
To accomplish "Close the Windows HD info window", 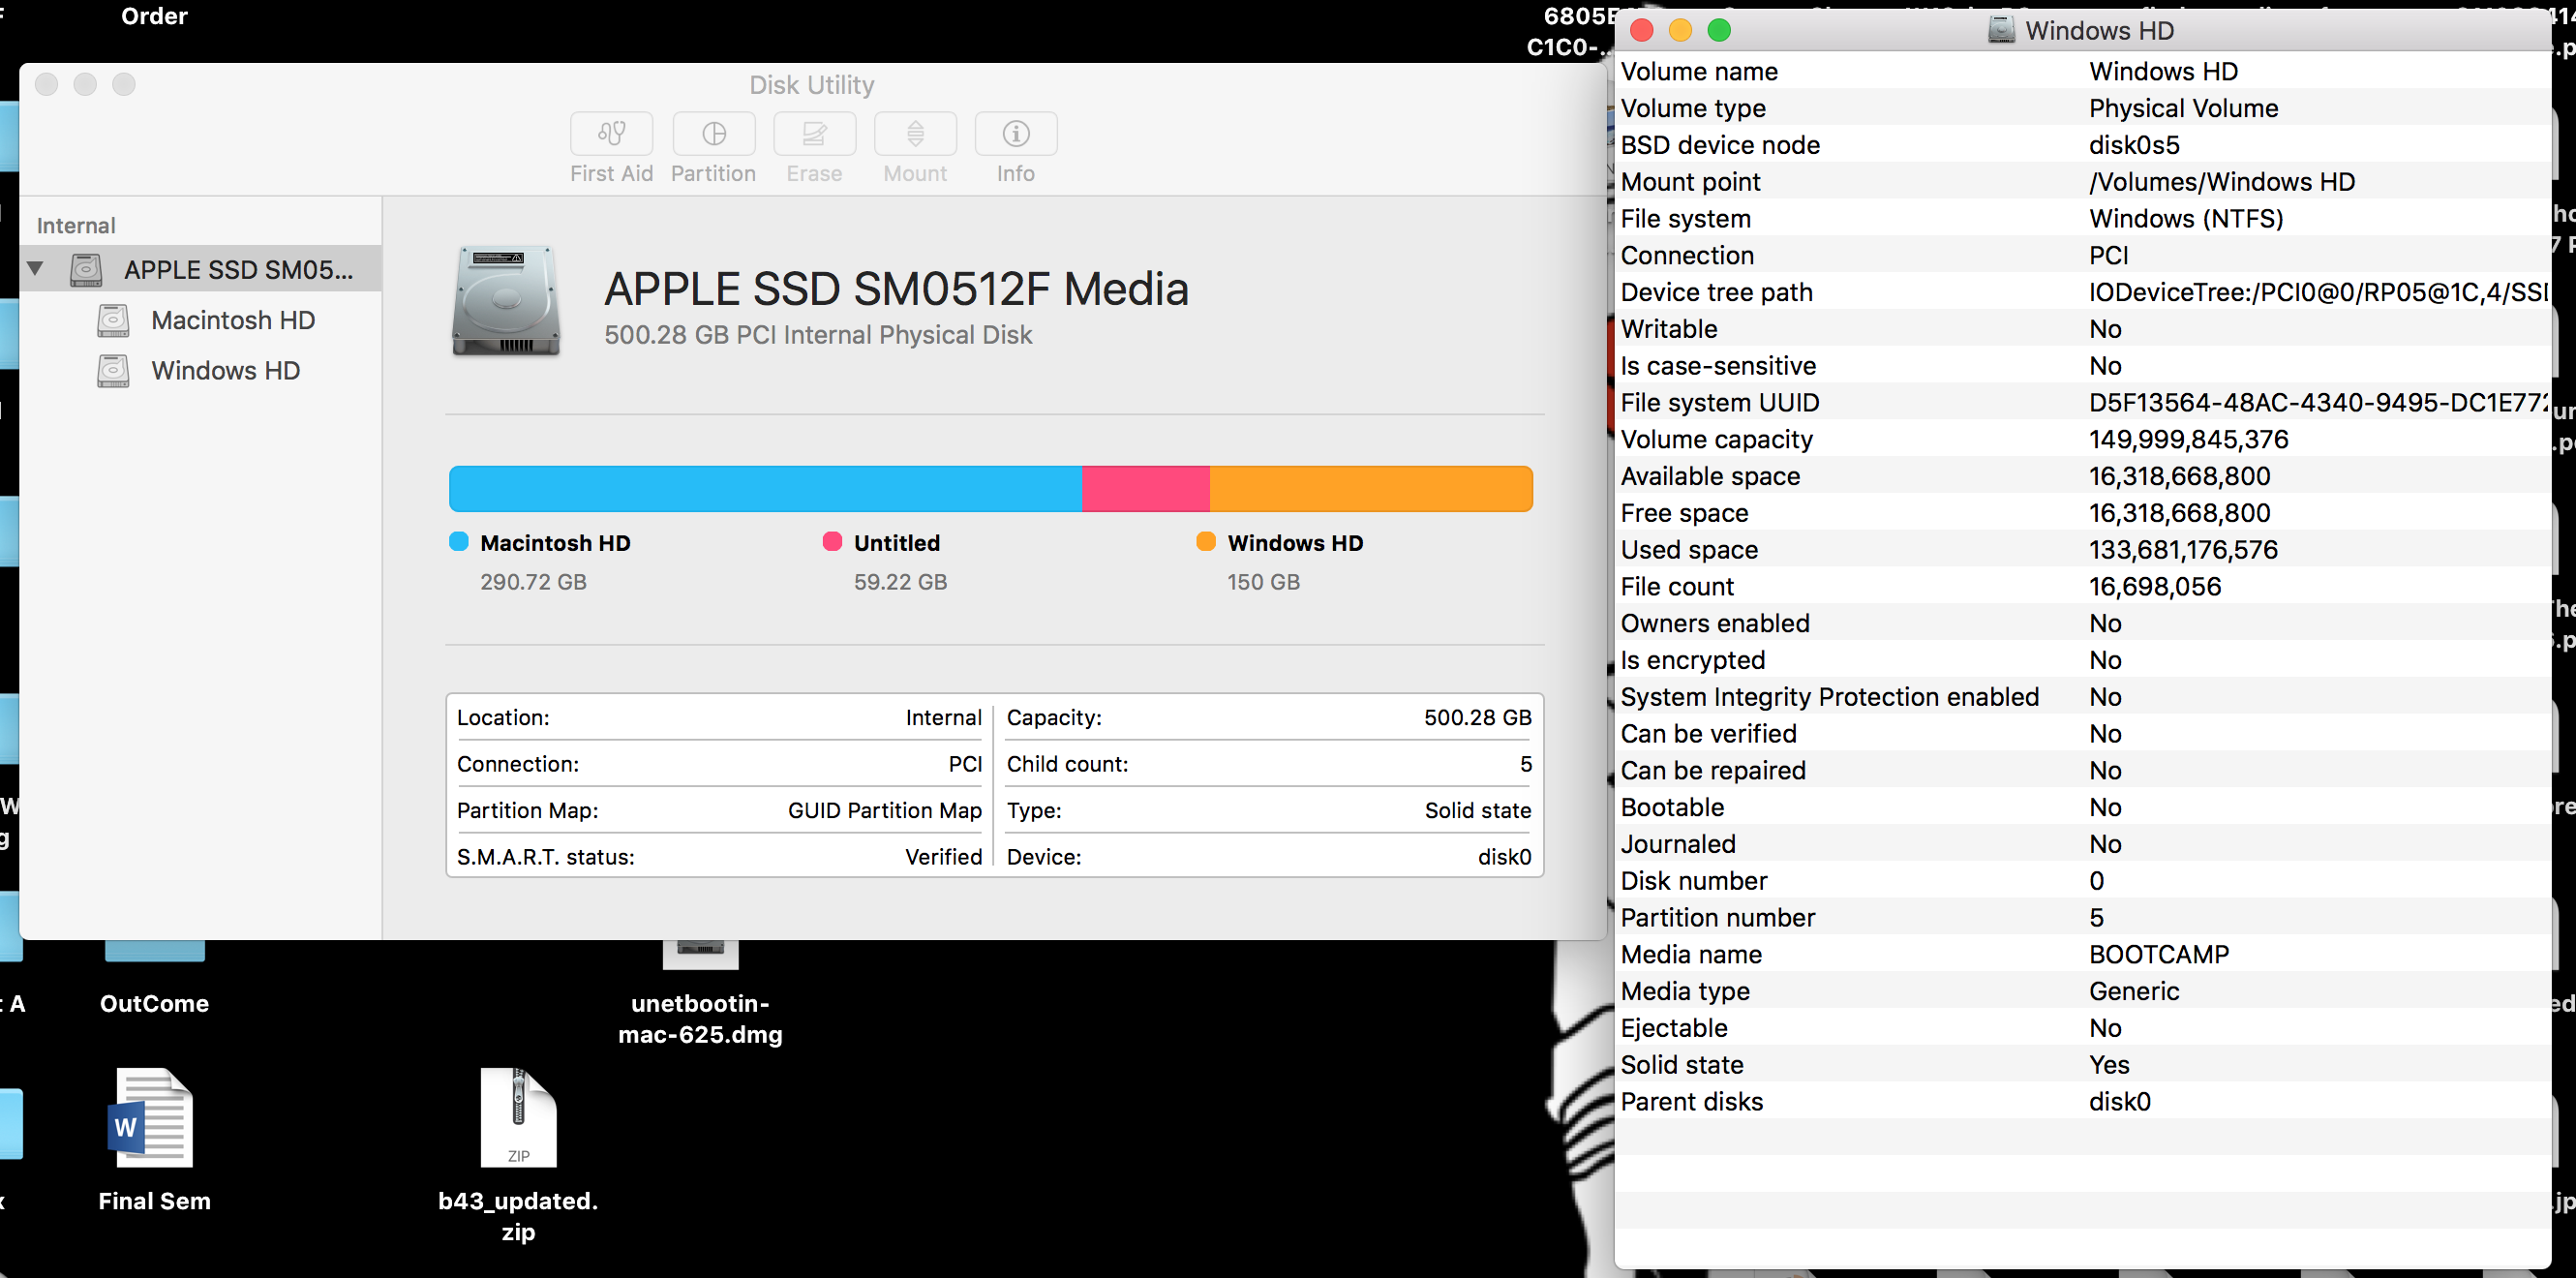I will click(1641, 31).
